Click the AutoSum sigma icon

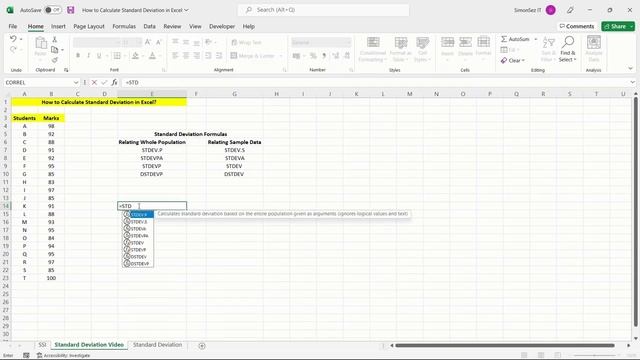(x=504, y=39)
